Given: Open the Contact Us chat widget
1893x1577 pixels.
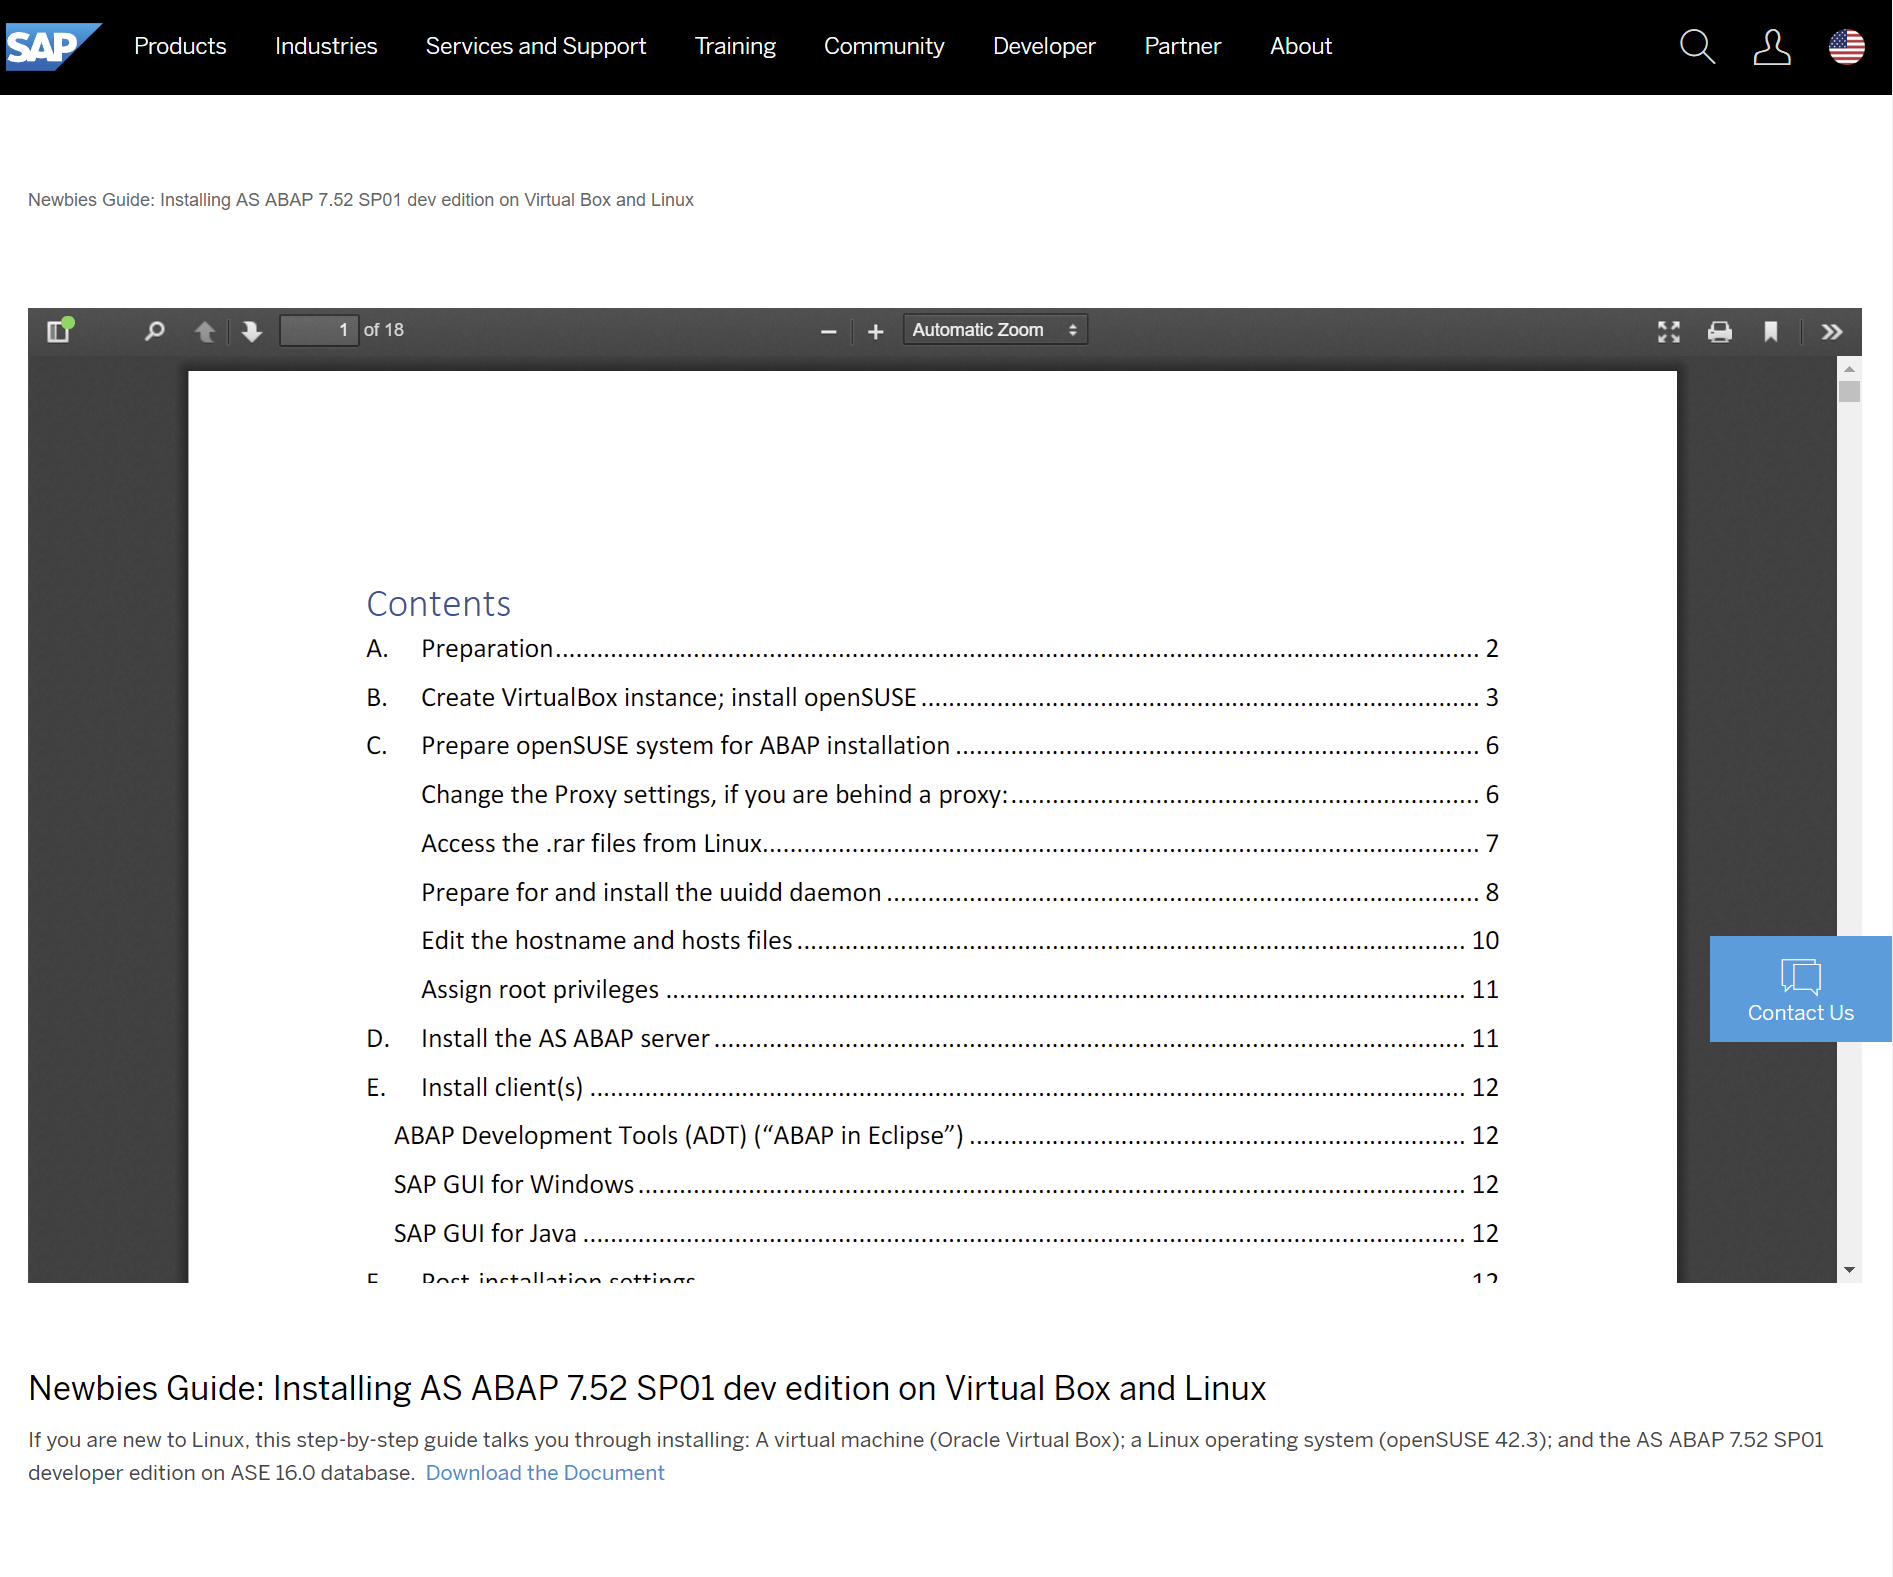Looking at the screenshot, I should (x=1800, y=989).
